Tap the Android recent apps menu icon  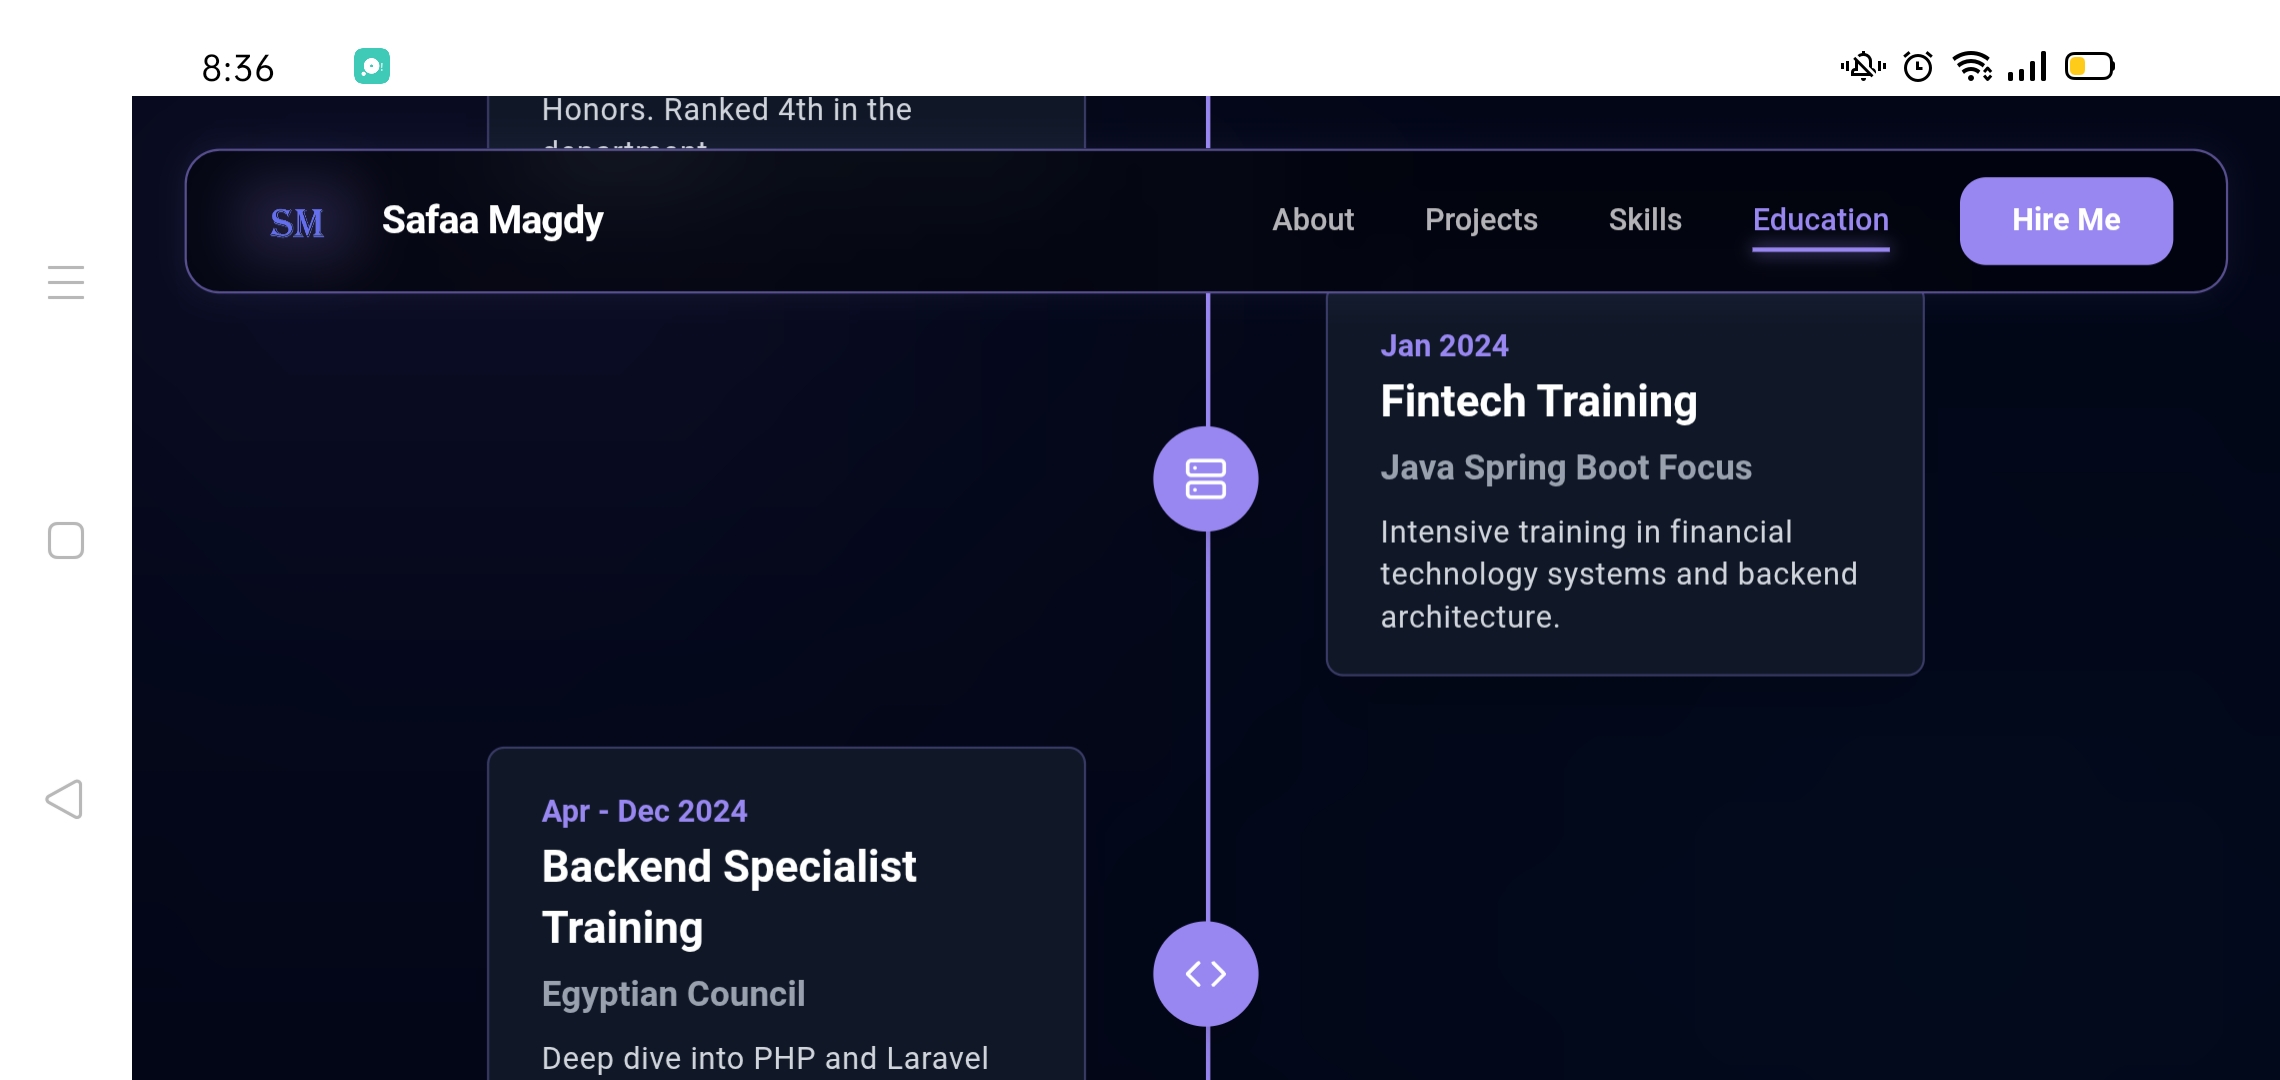coord(66,282)
